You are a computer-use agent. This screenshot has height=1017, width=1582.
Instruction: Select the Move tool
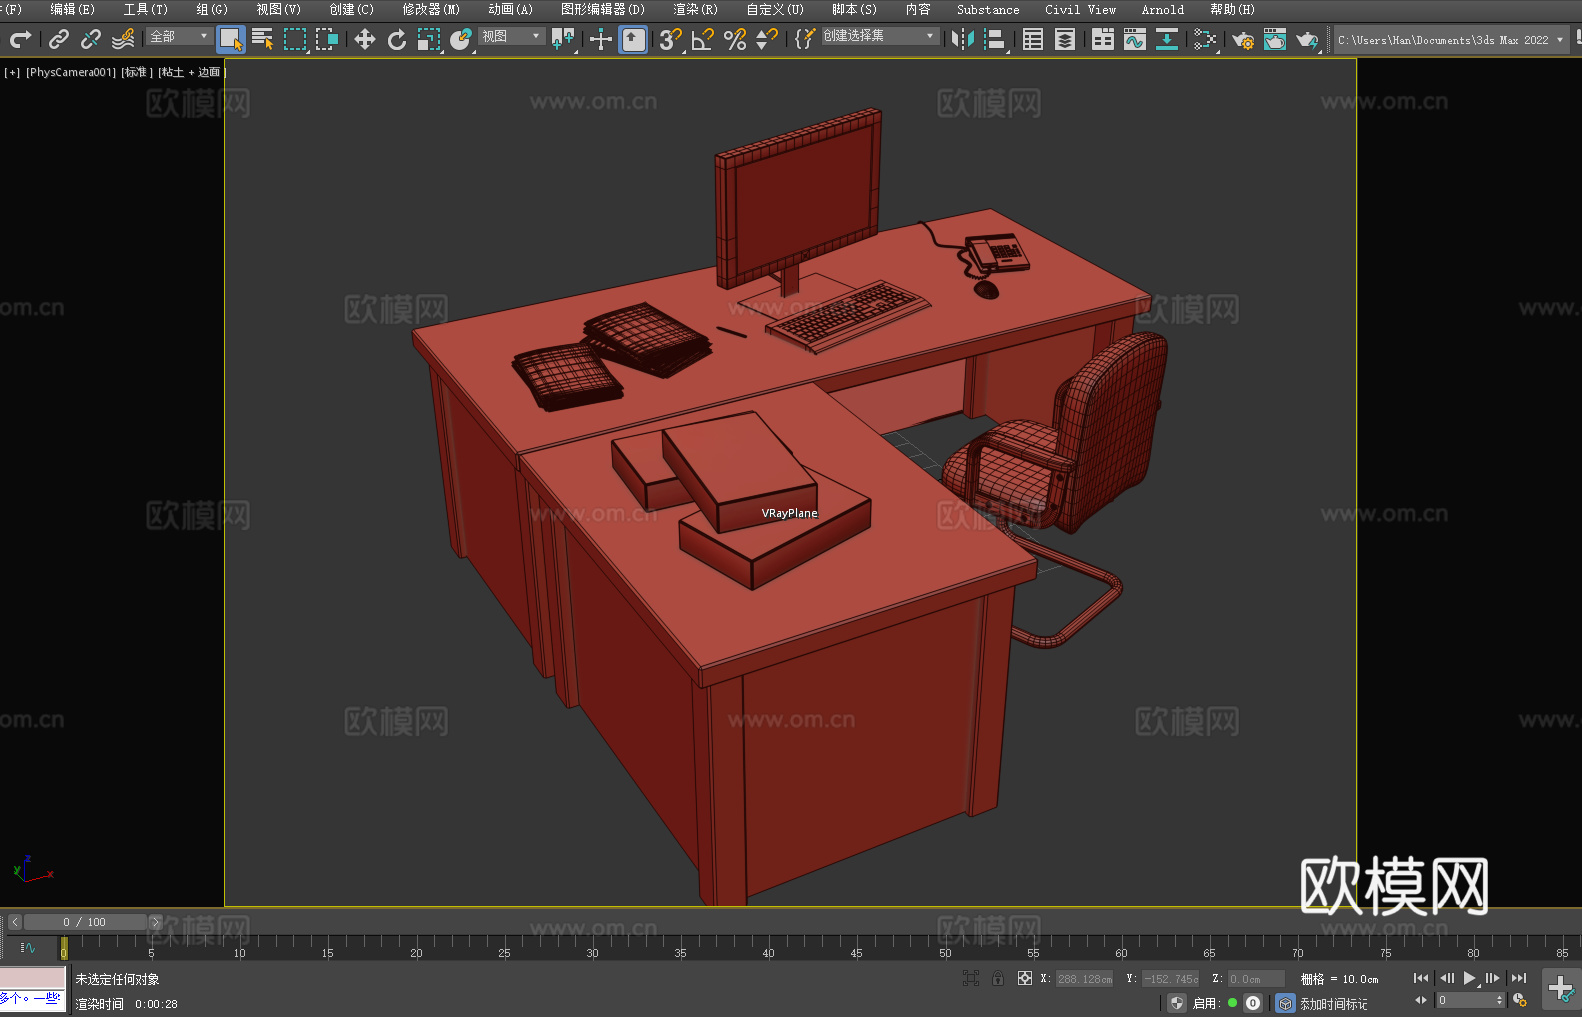point(365,39)
